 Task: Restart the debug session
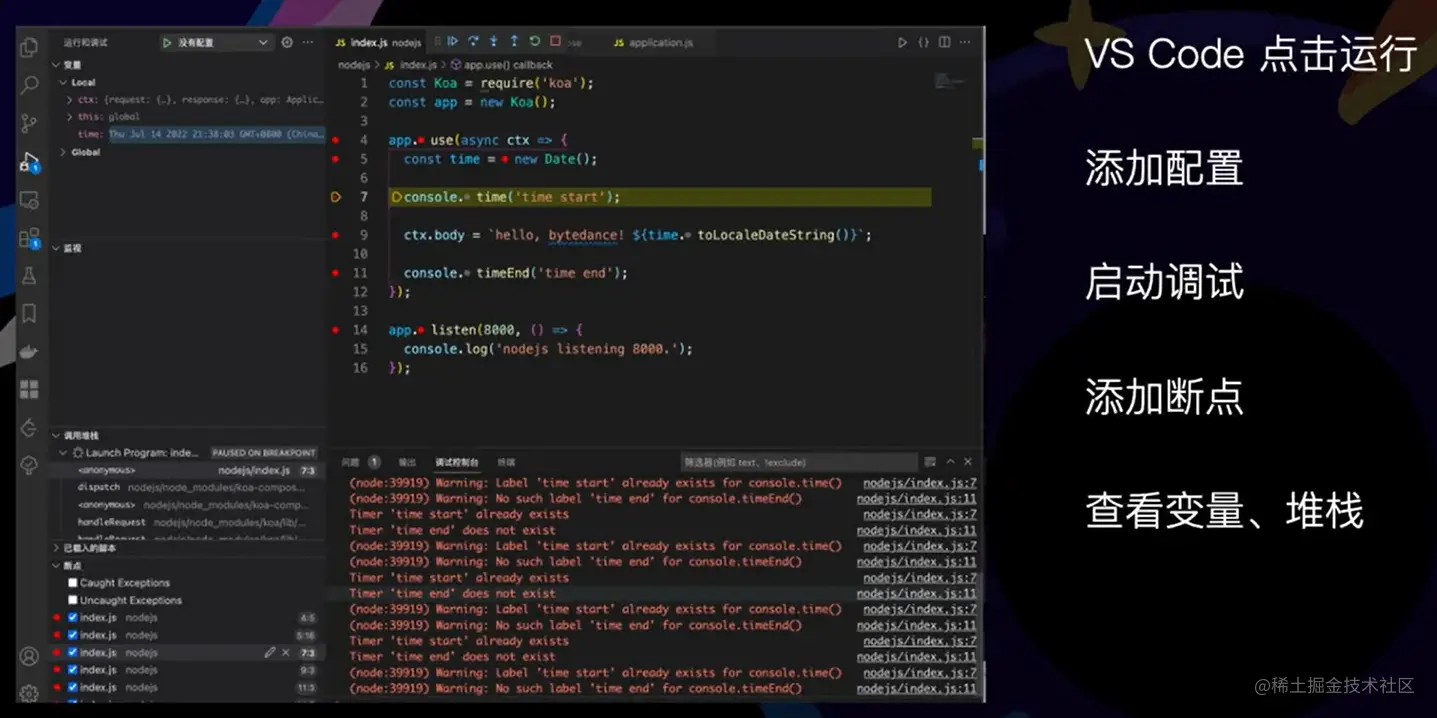click(x=535, y=42)
